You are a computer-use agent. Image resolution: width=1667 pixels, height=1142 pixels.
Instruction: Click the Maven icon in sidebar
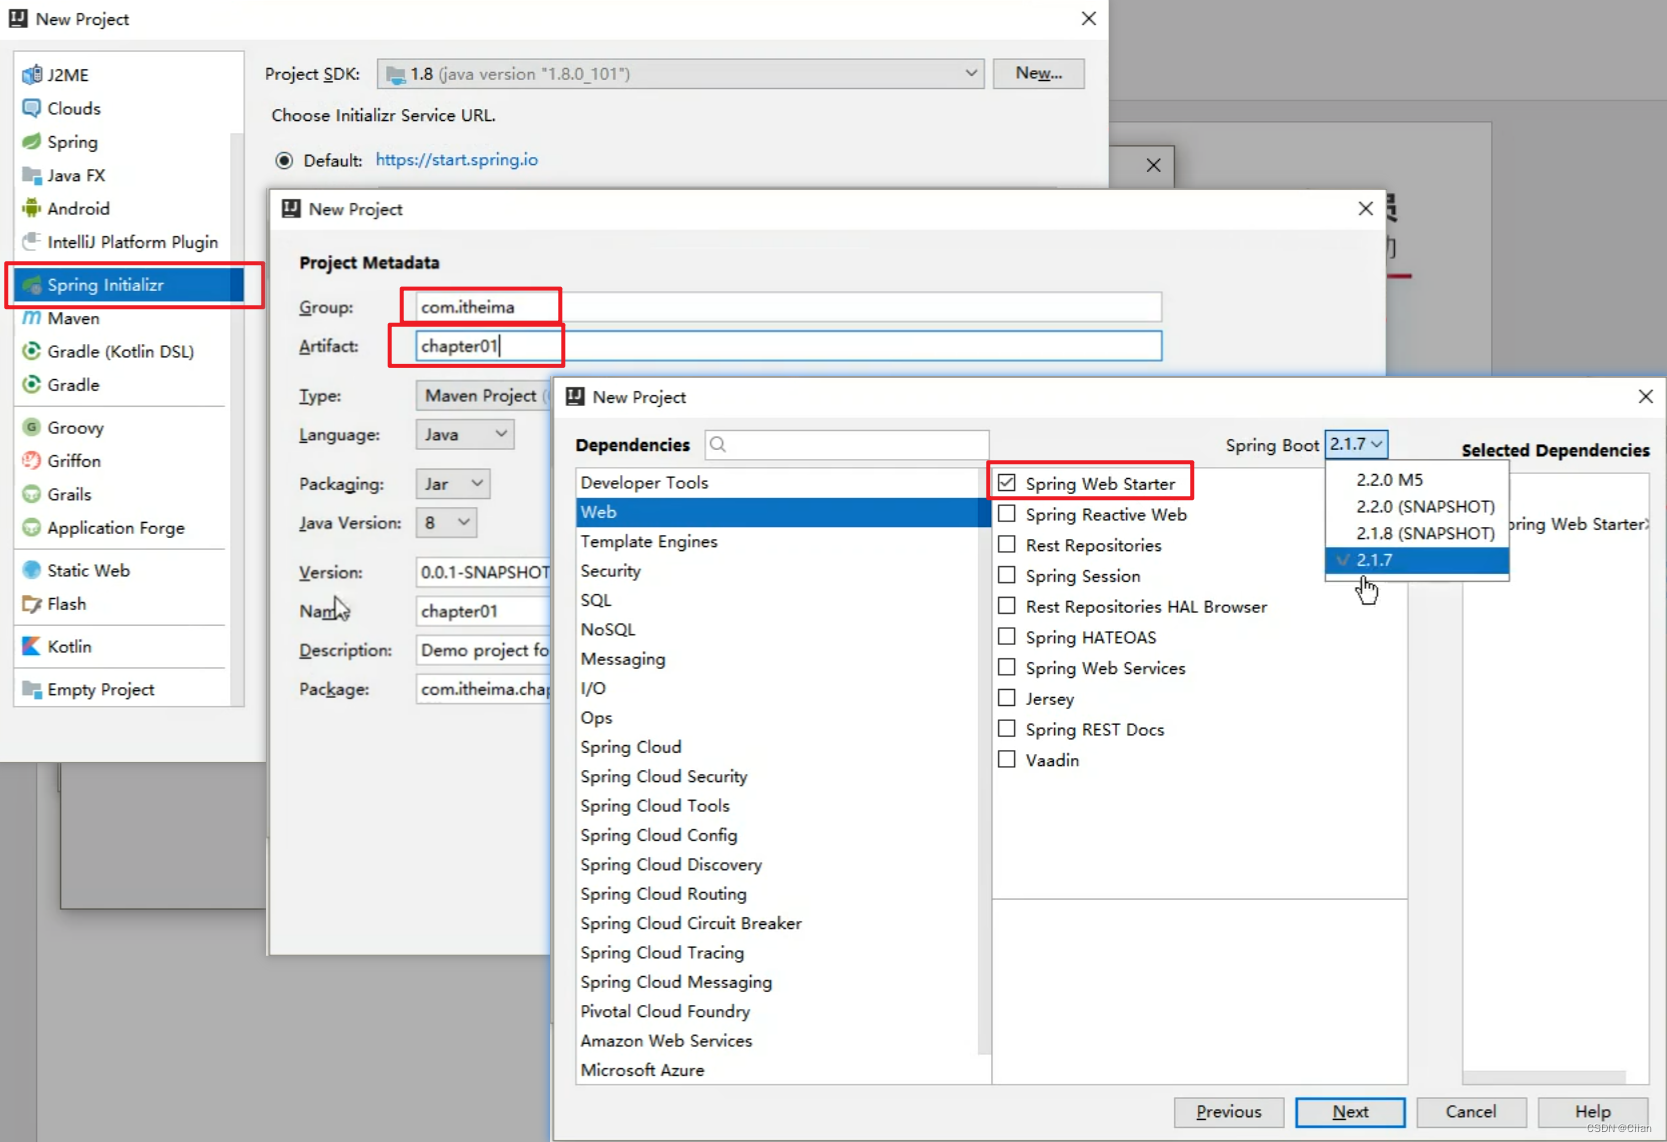coord(32,318)
